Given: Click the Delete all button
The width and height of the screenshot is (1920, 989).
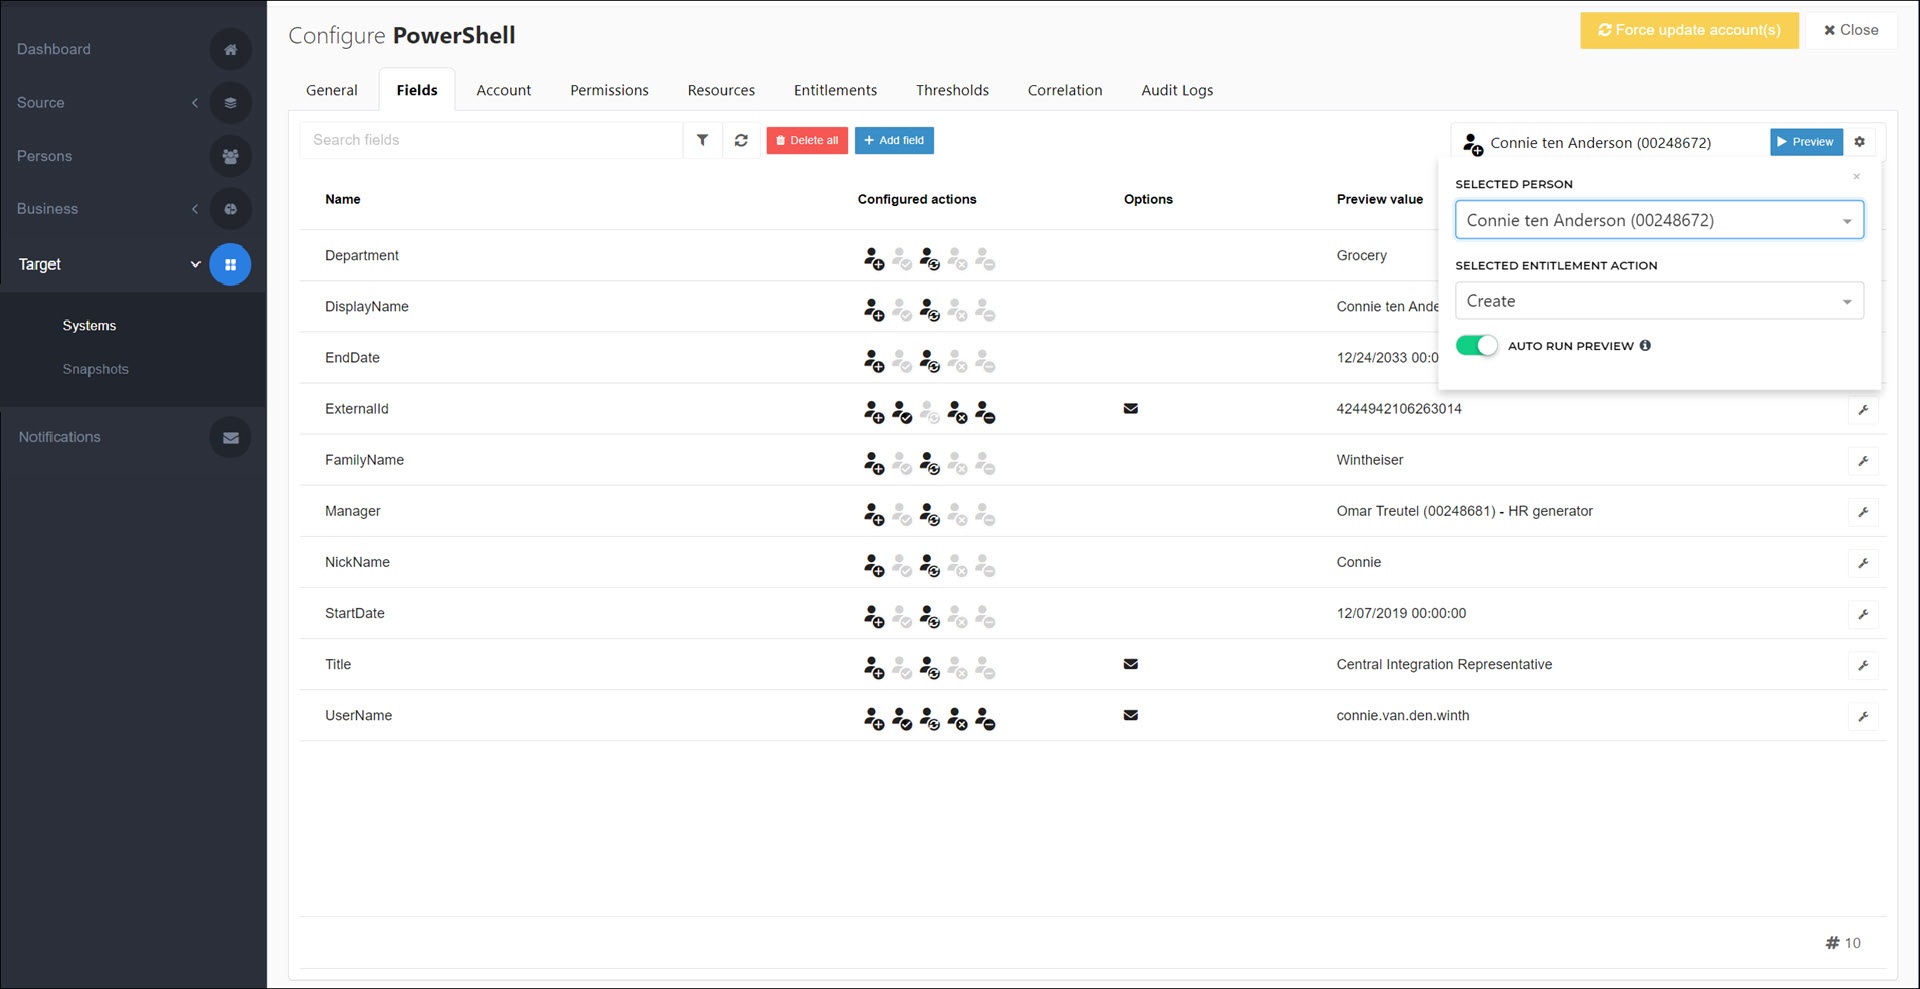Looking at the screenshot, I should [807, 140].
